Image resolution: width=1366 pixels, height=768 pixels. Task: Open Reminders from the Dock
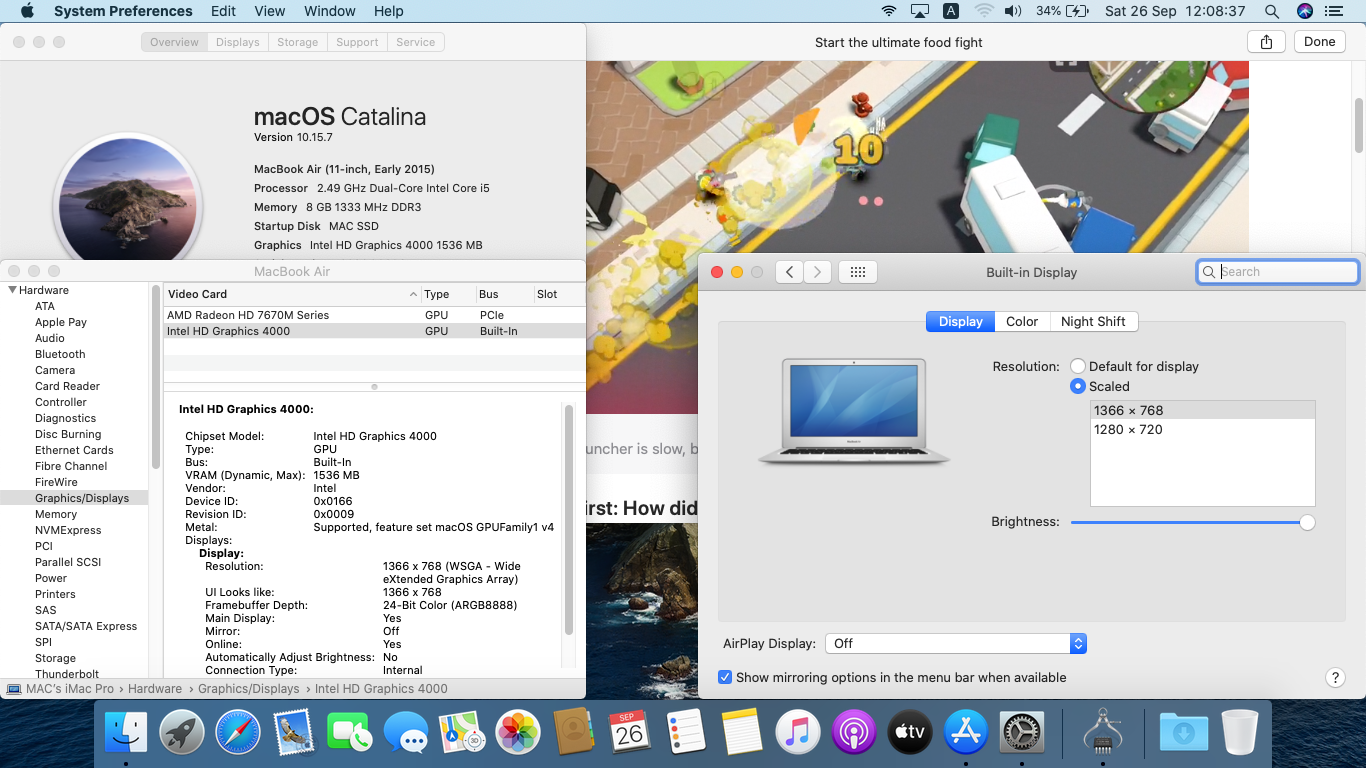pos(686,733)
